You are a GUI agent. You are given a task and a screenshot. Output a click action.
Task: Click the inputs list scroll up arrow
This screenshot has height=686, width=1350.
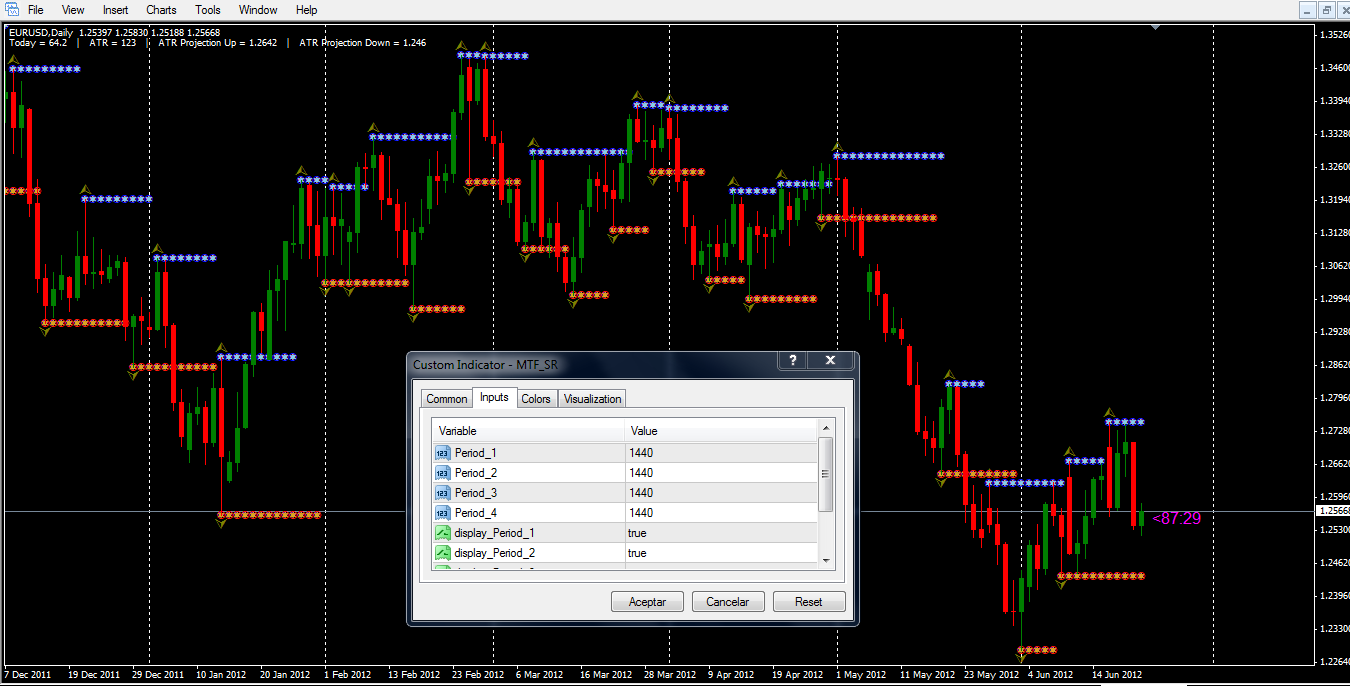(826, 429)
